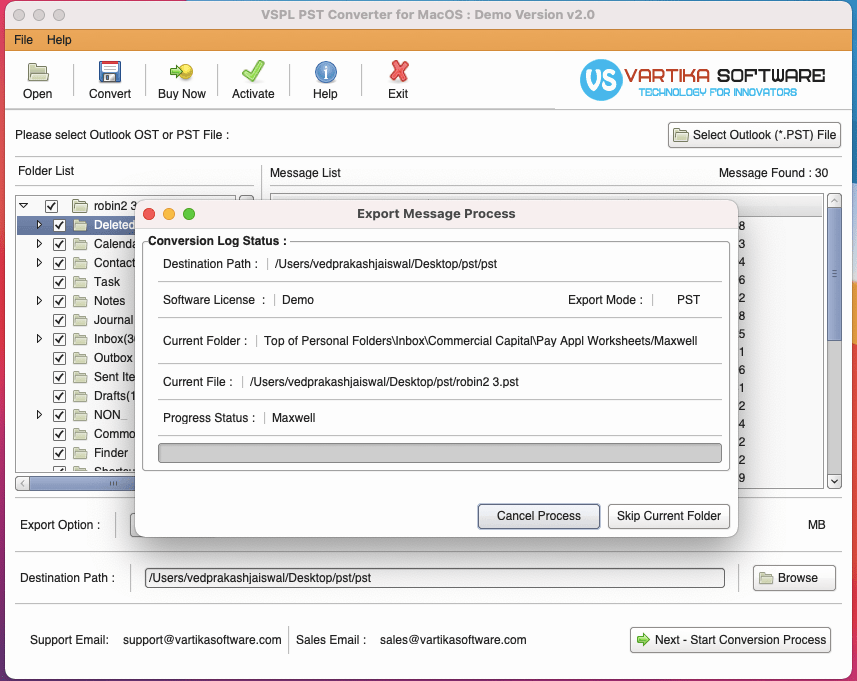Select the Task folder row
857x681 pixels.
pos(76,282)
